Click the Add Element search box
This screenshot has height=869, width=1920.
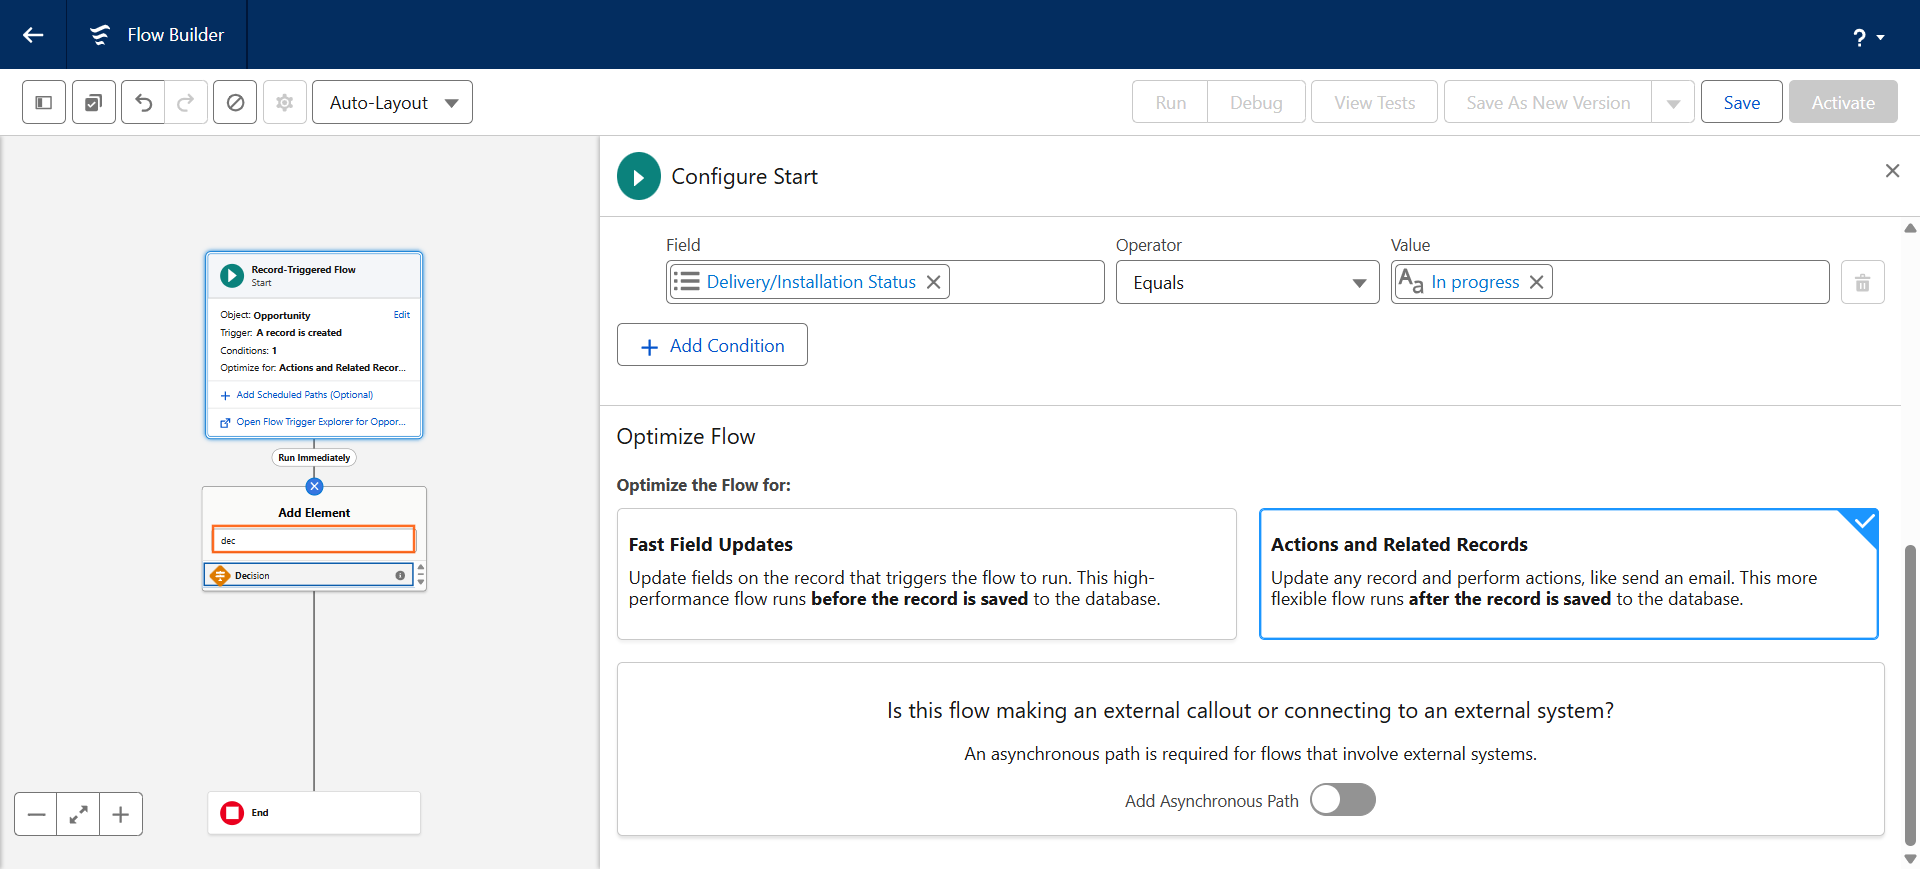coord(313,540)
